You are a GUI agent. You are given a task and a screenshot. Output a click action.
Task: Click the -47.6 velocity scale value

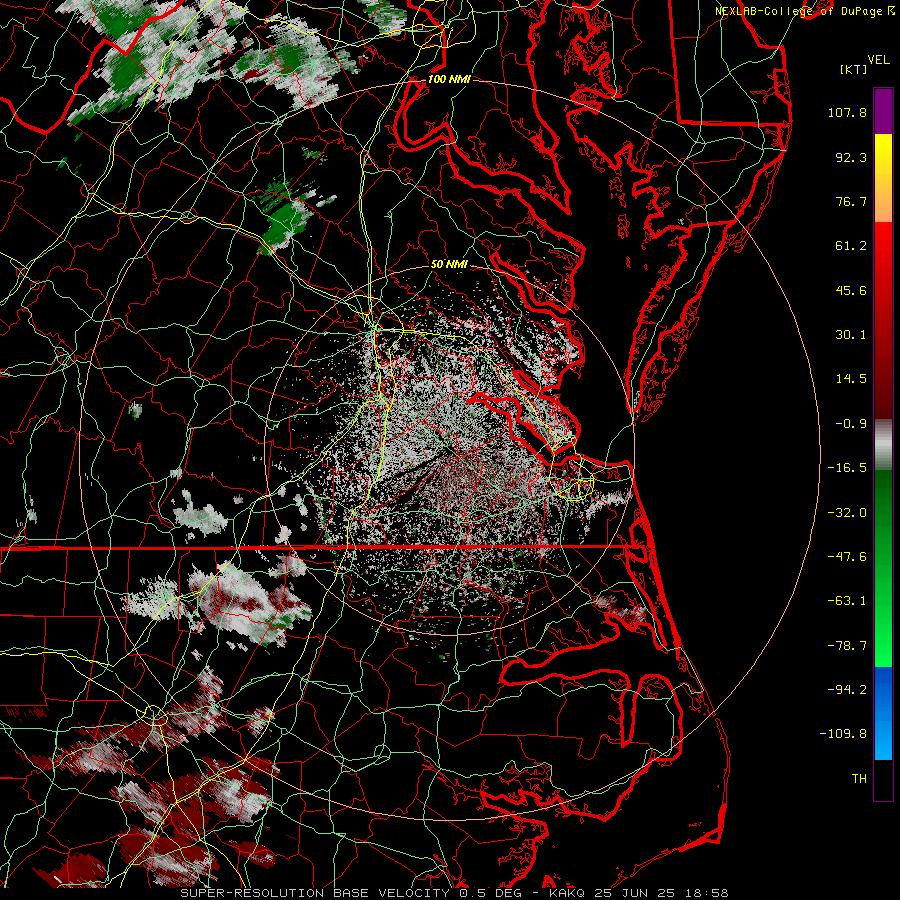coord(847,557)
